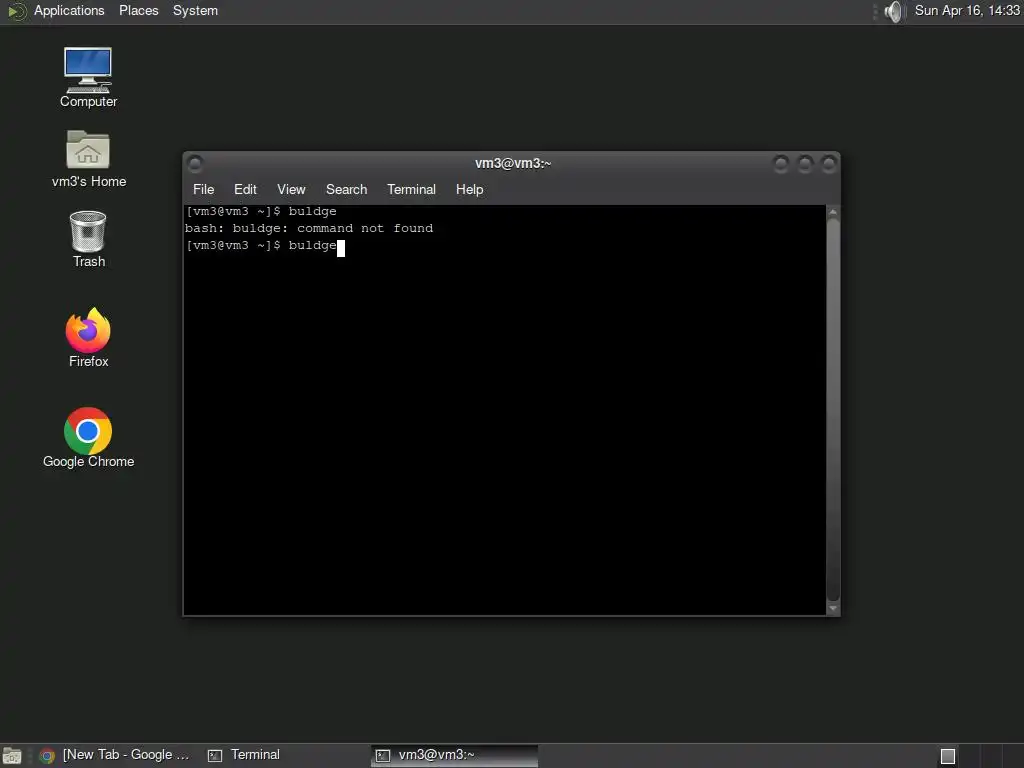Close the vm3@vm3:~ terminal window
The height and width of the screenshot is (768, 1024).
pyautogui.click(x=829, y=163)
